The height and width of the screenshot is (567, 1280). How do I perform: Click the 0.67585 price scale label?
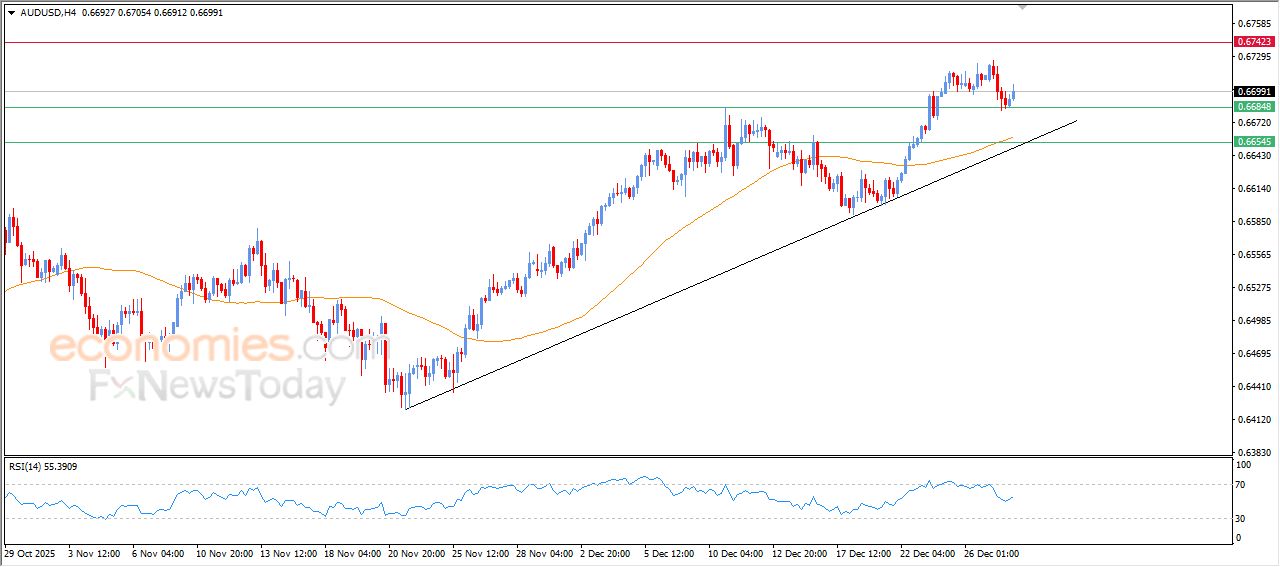(x=1253, y=23)
